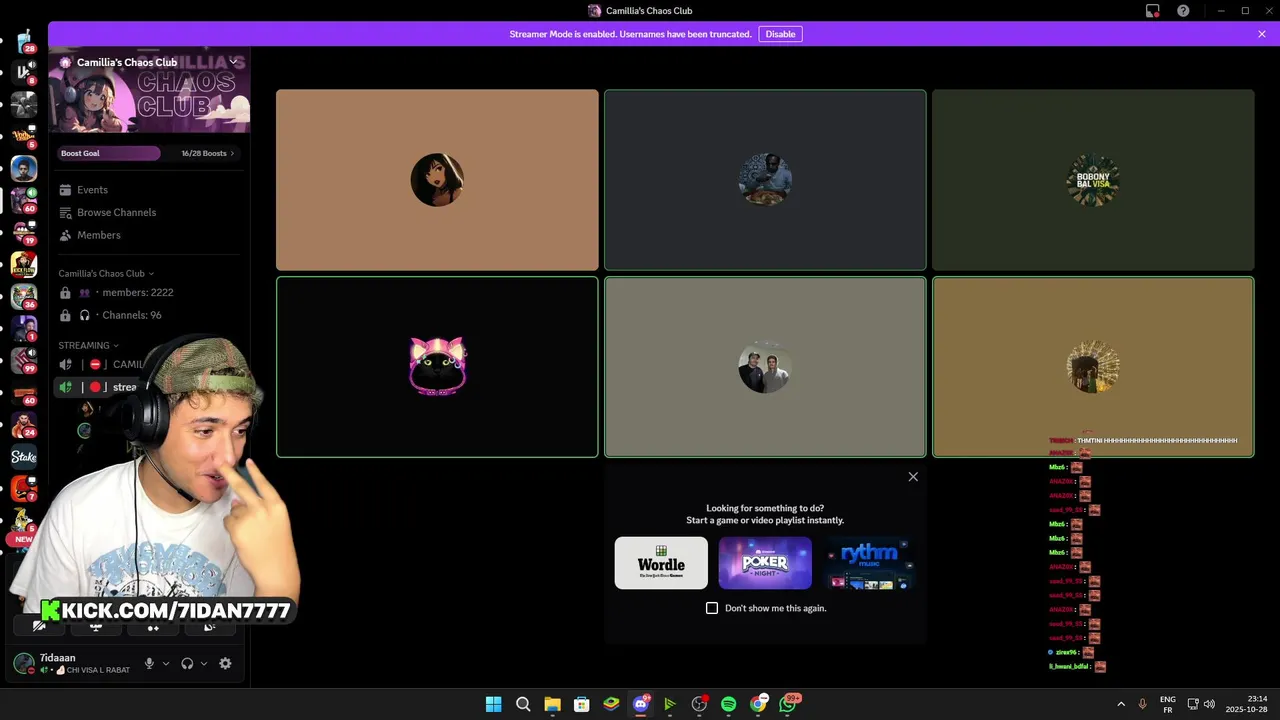This screenshot has width=1280, height=720.
Task: Open WhatsApp from taskbar
Action: click(788, 704)
